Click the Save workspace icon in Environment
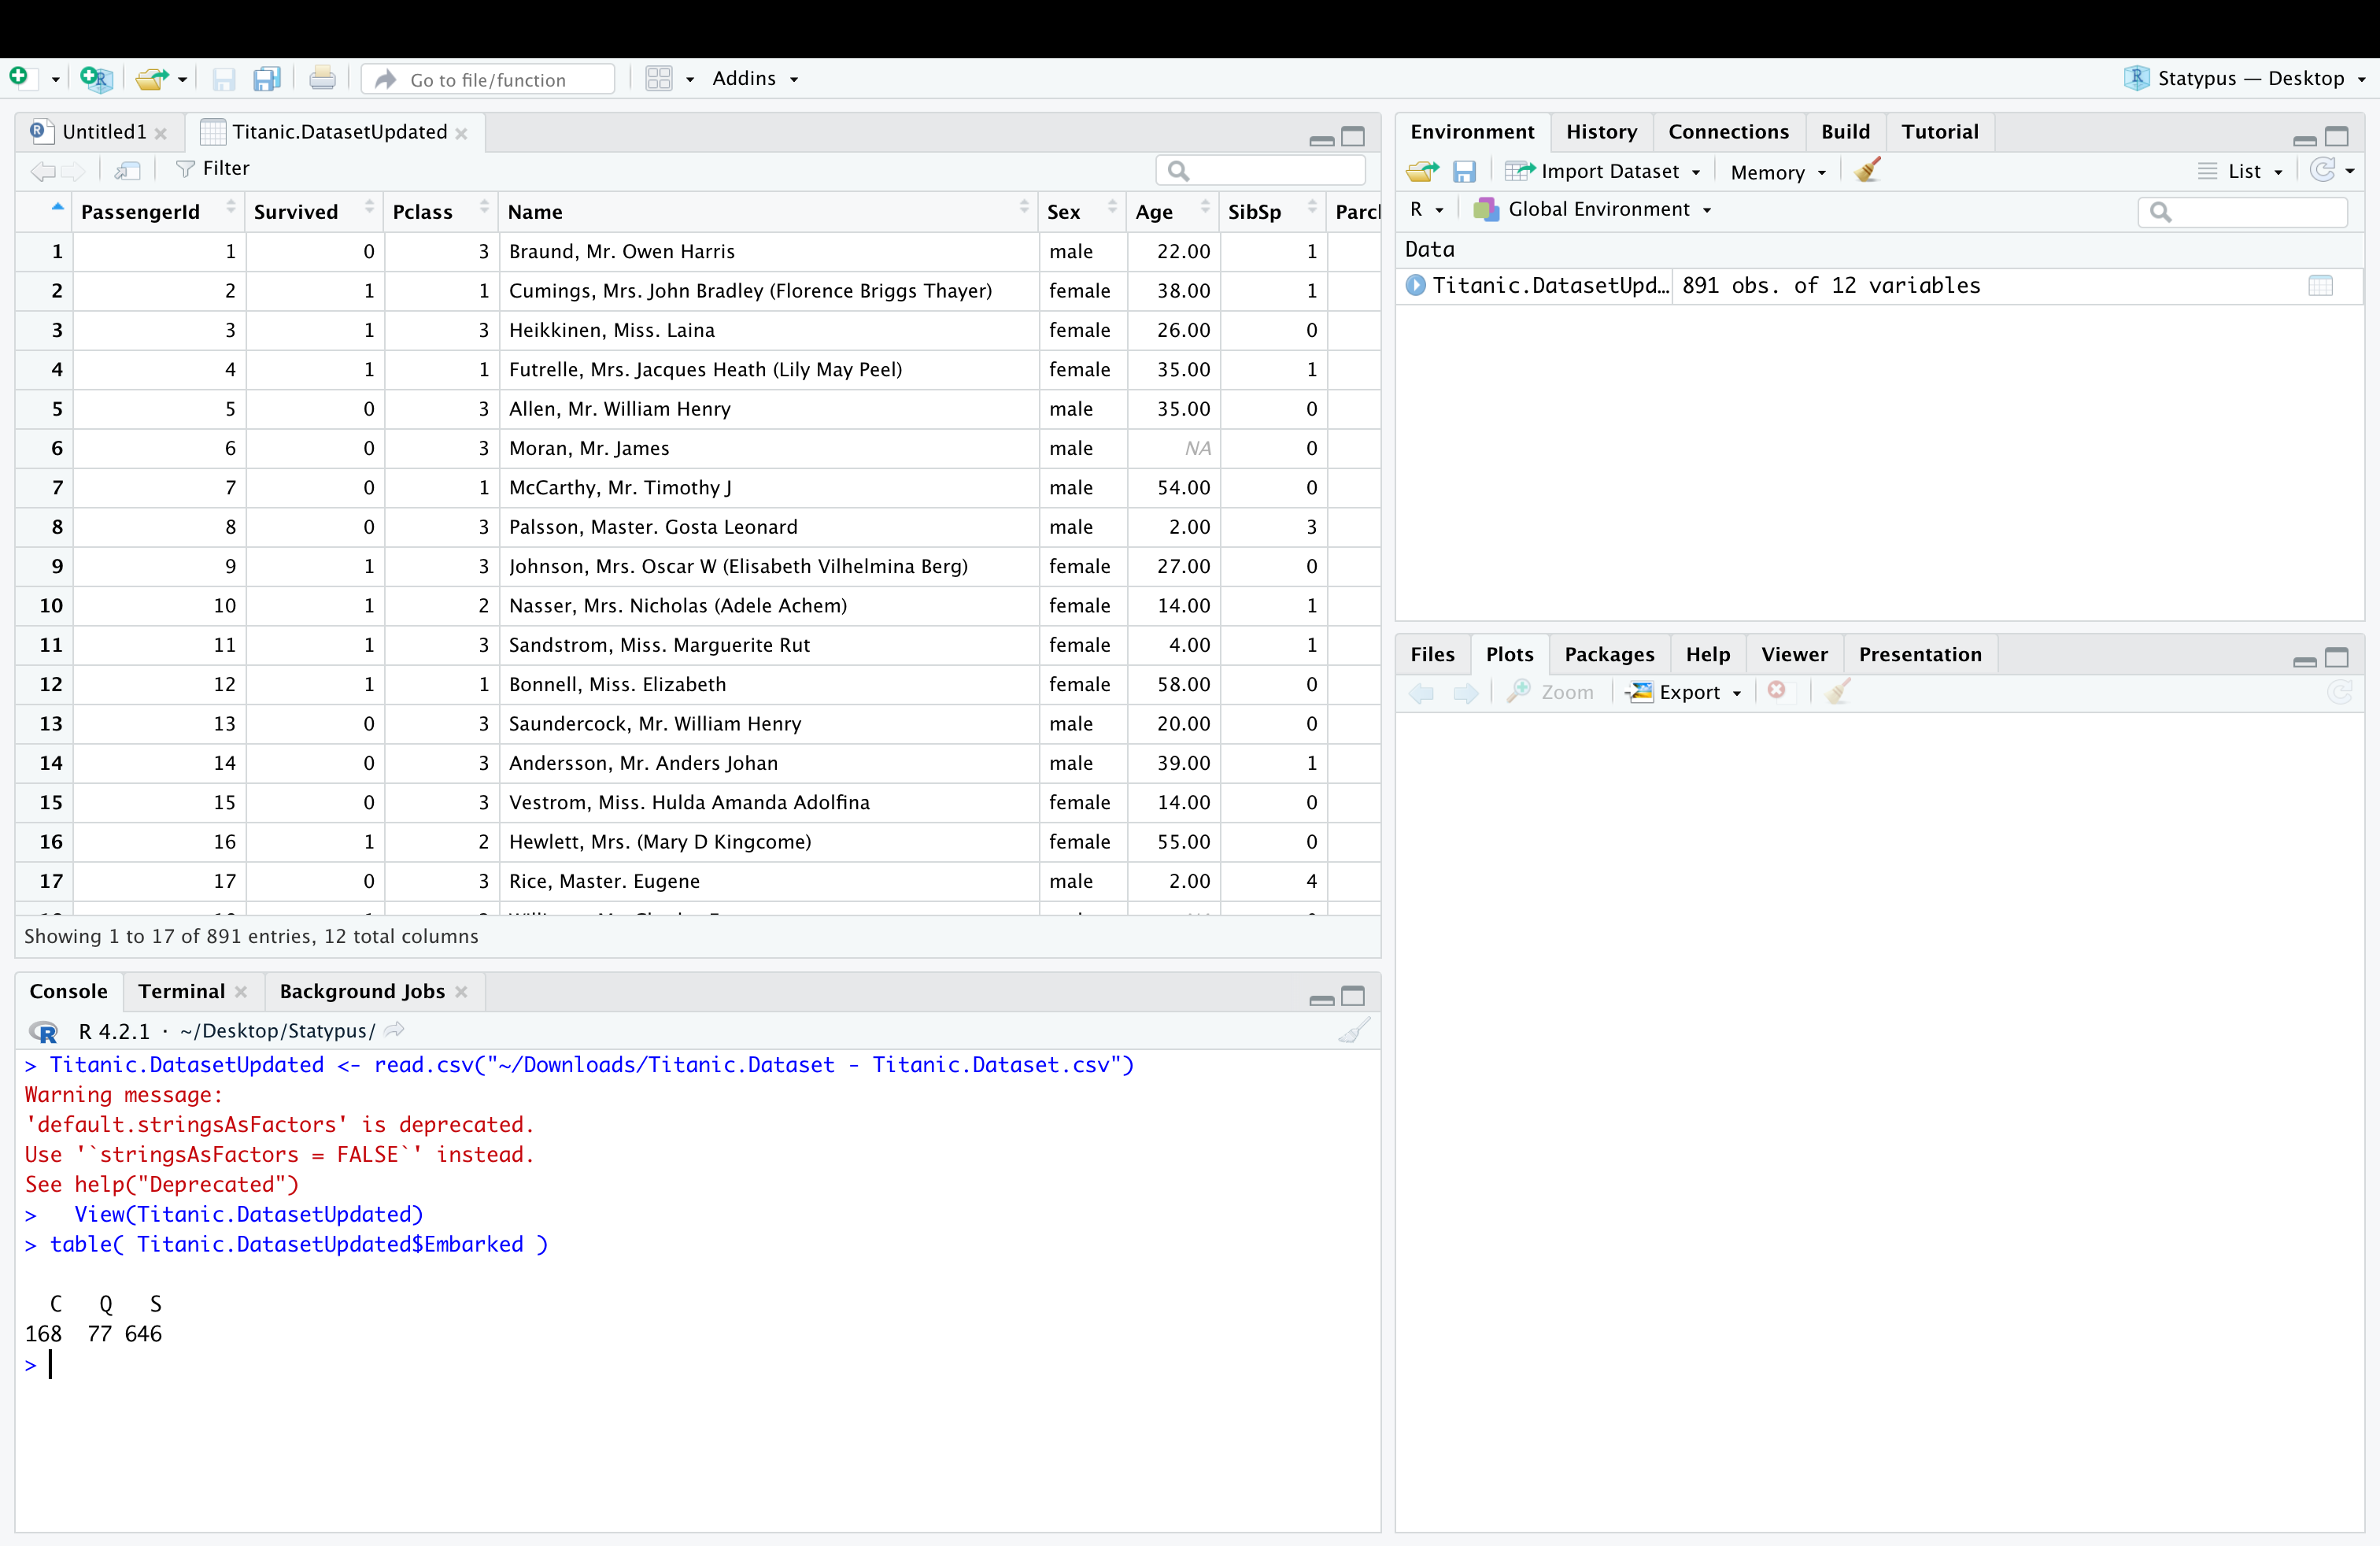 coord(1464,172)
